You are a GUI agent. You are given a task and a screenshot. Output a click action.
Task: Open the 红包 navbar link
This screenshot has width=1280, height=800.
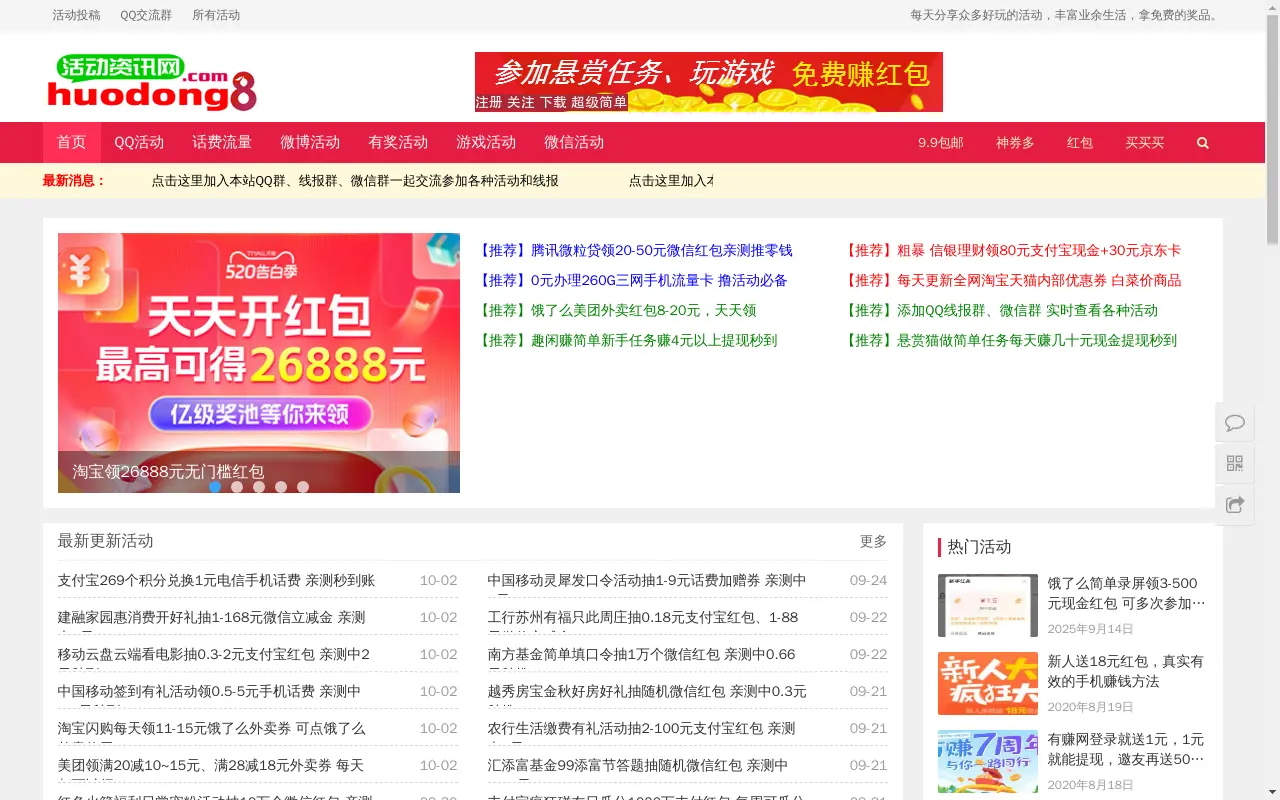[1080, 143]
